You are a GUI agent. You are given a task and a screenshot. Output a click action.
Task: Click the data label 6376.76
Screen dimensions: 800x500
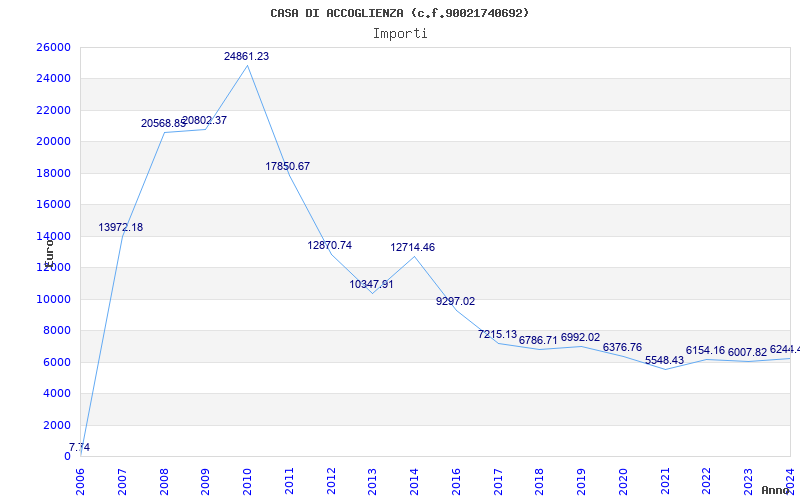pos(622,347)
